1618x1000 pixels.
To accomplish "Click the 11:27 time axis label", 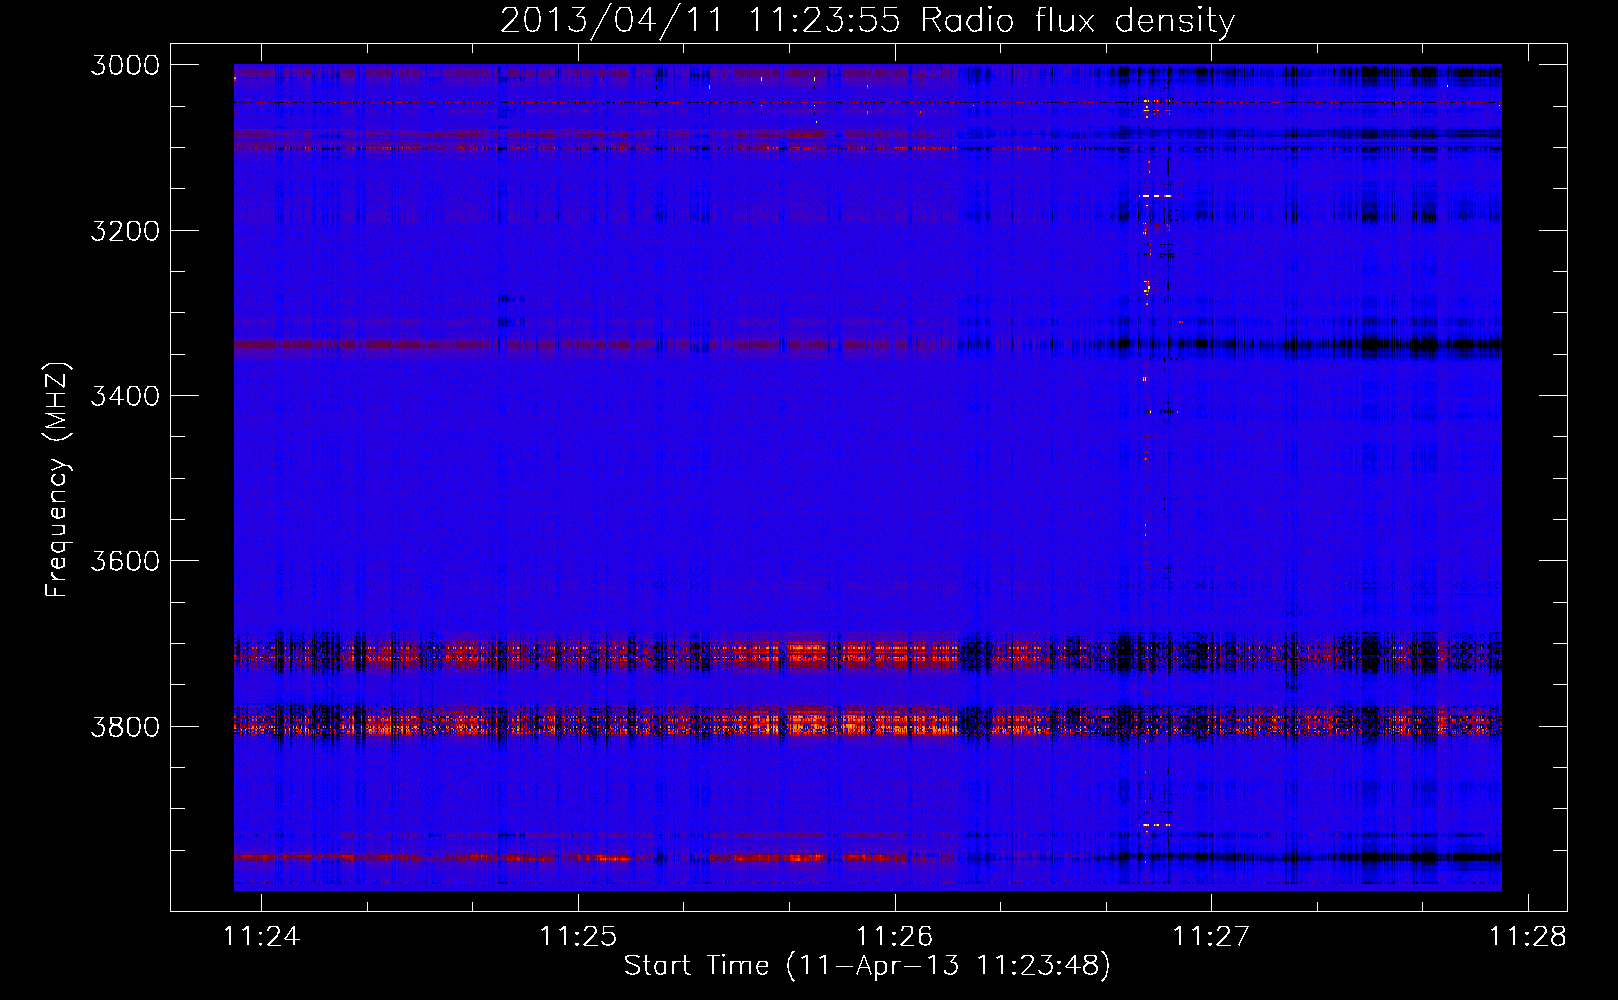I will point(1211,936).
